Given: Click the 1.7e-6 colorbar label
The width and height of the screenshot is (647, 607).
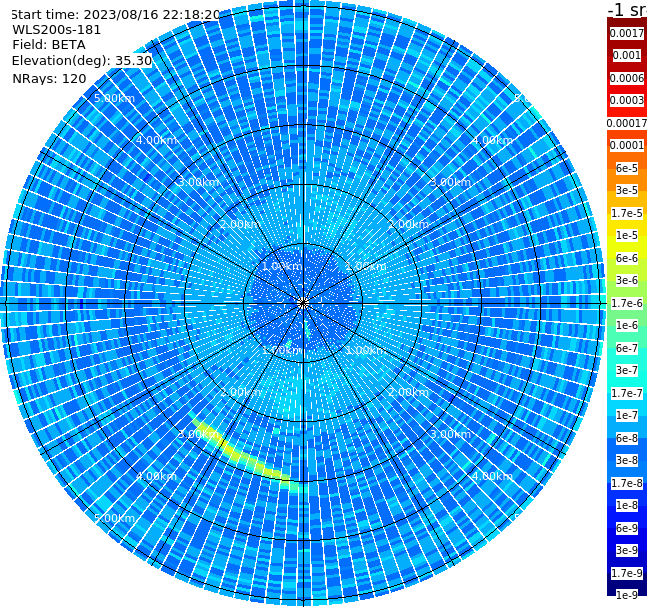Looking at the screenshot, I should [627, 303].
